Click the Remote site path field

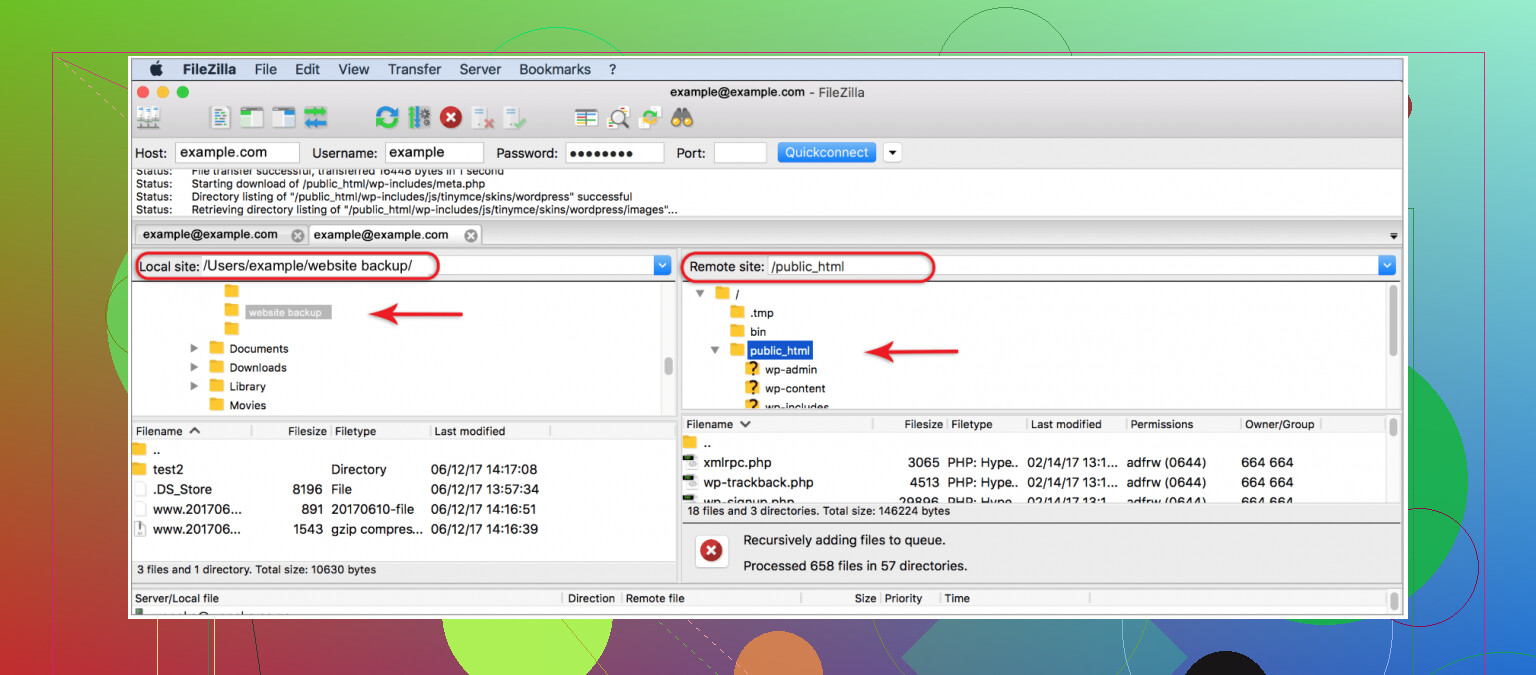(x=1072, y=266)
